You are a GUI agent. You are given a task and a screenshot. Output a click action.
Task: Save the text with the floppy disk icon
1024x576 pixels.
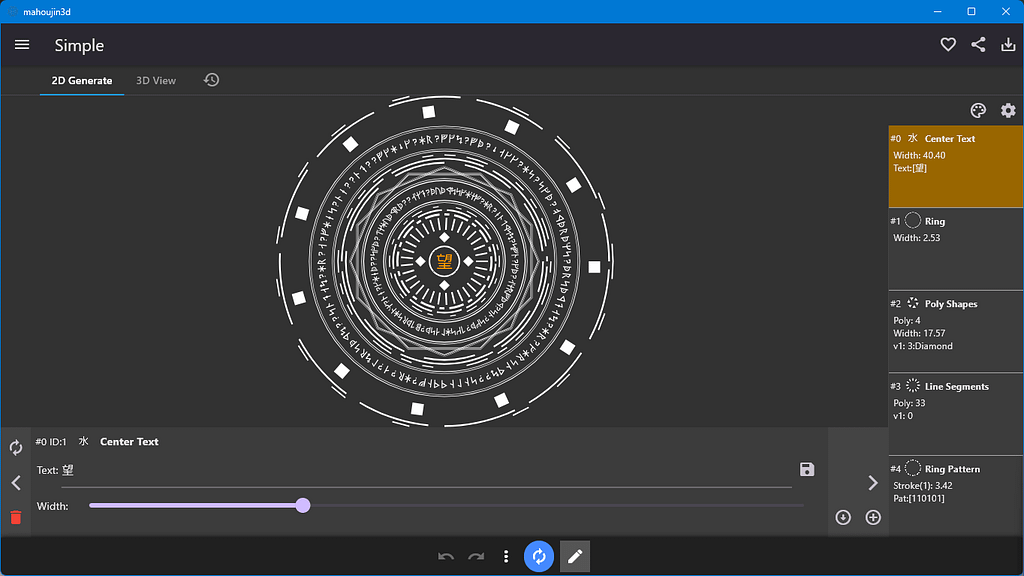(x=806, y=469)
